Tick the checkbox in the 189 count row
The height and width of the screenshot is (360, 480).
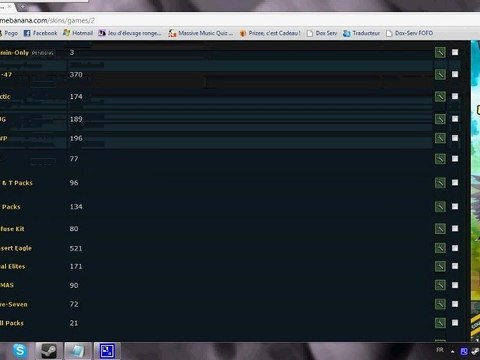pos(455,119)
